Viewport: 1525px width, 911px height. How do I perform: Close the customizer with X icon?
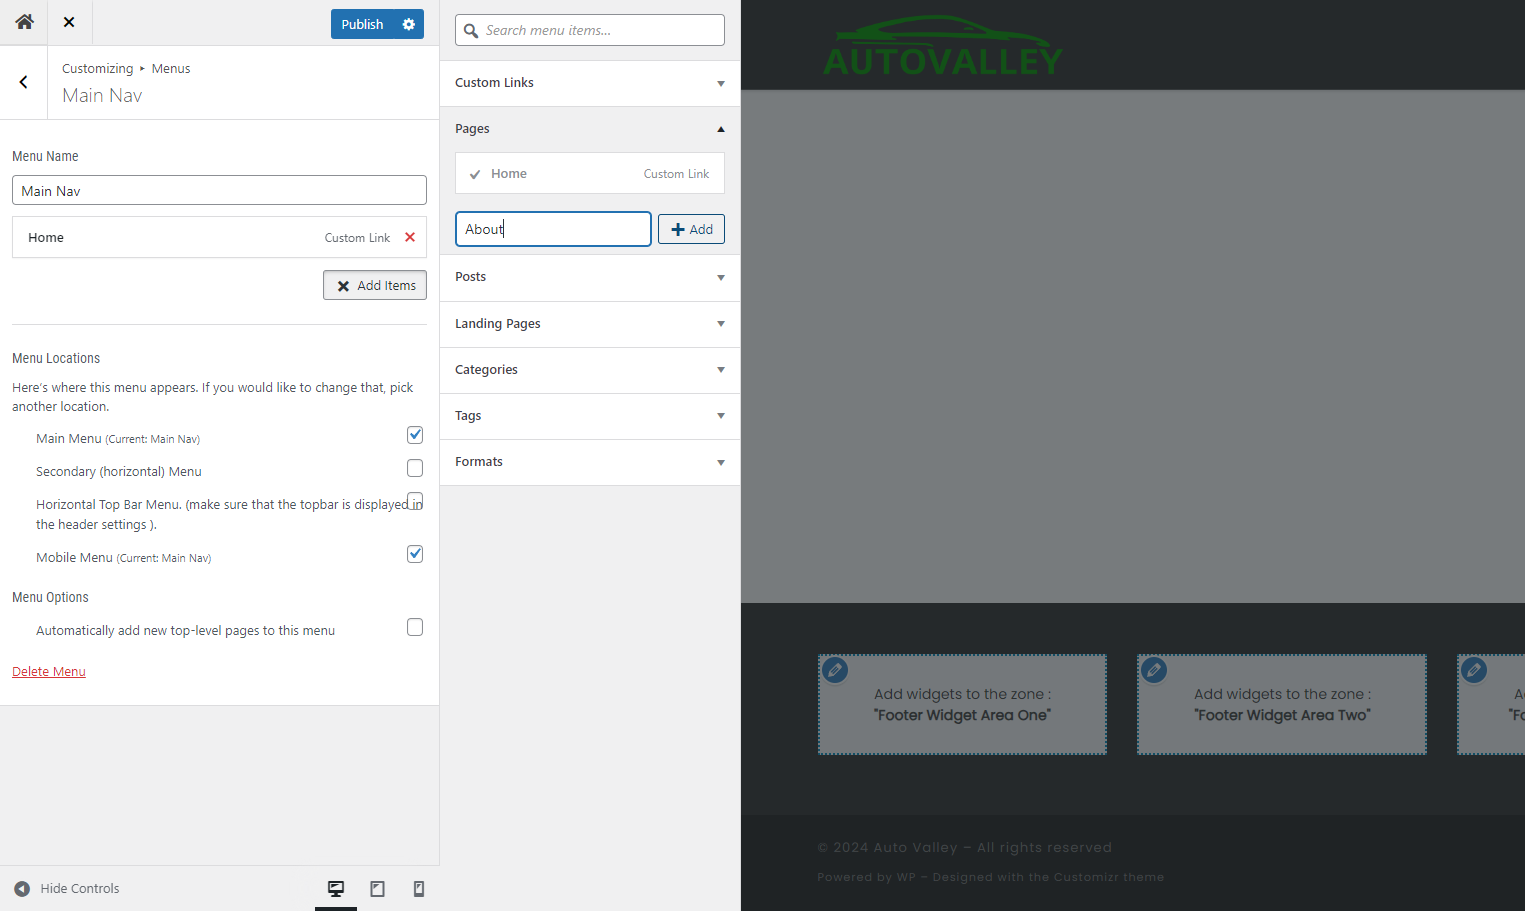tap(69, 22)
